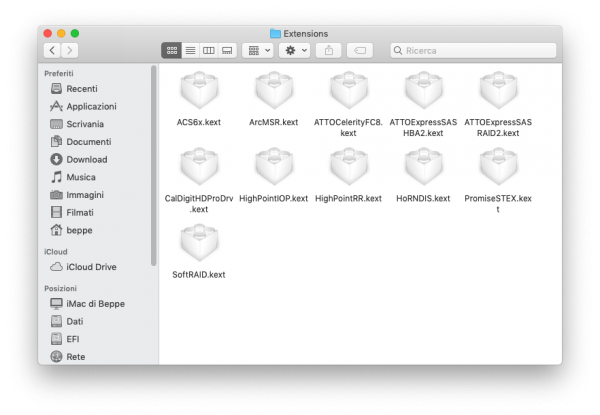Select the SoftRAID.kext file icon
The width and height of the screenshot is (600, 415).
click(199, 243)
